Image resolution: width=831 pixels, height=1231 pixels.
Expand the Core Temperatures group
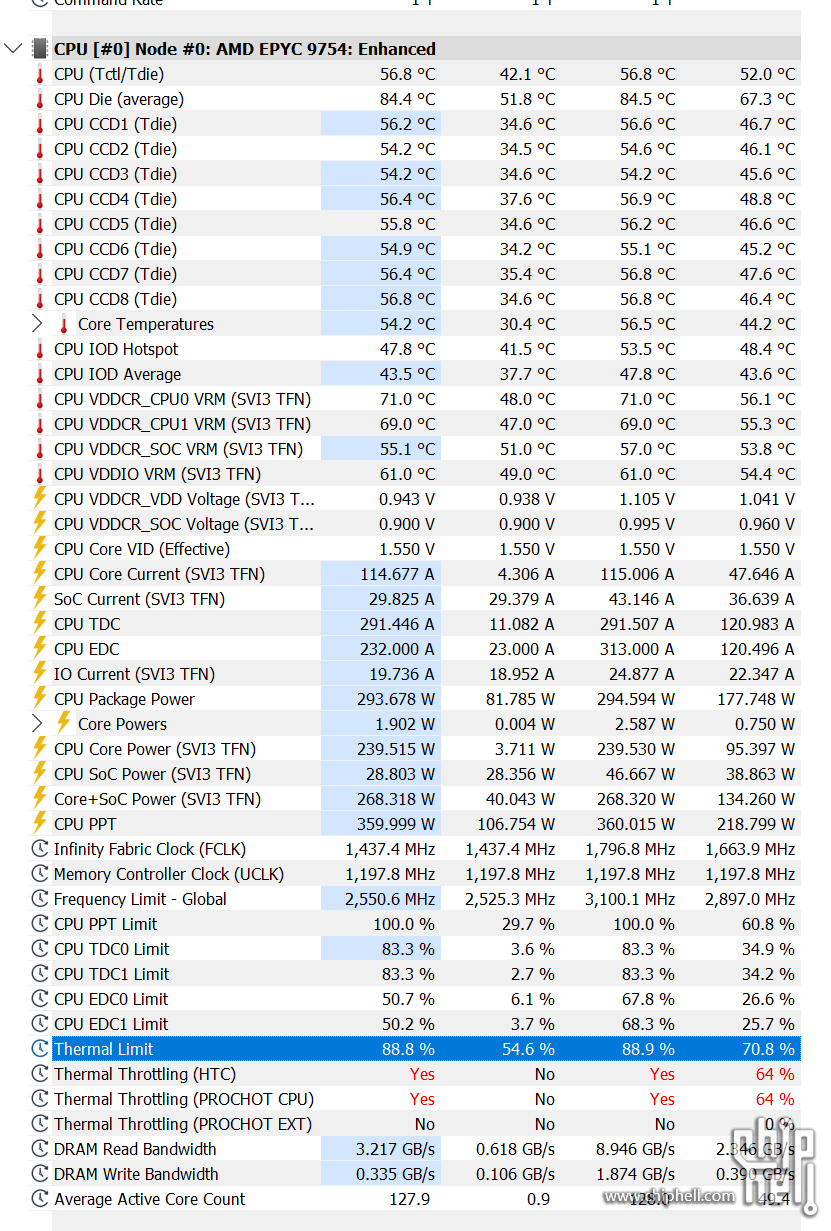[36, 324]
